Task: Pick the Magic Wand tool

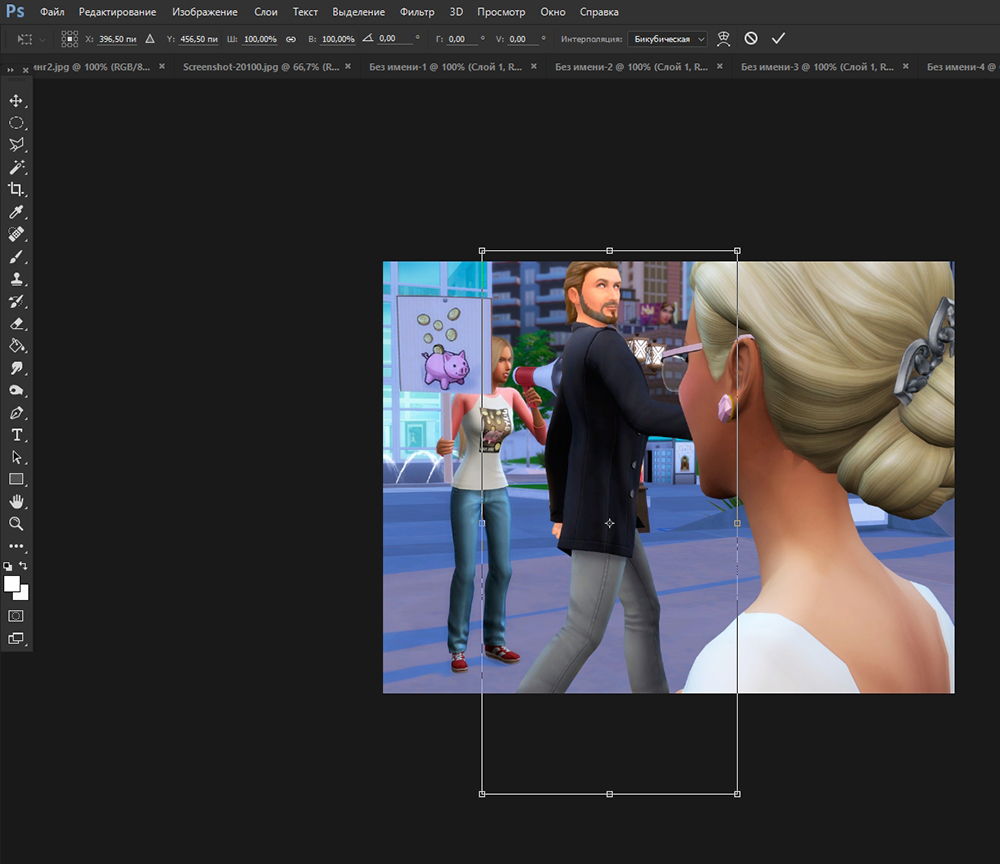Action: [16, 167]
